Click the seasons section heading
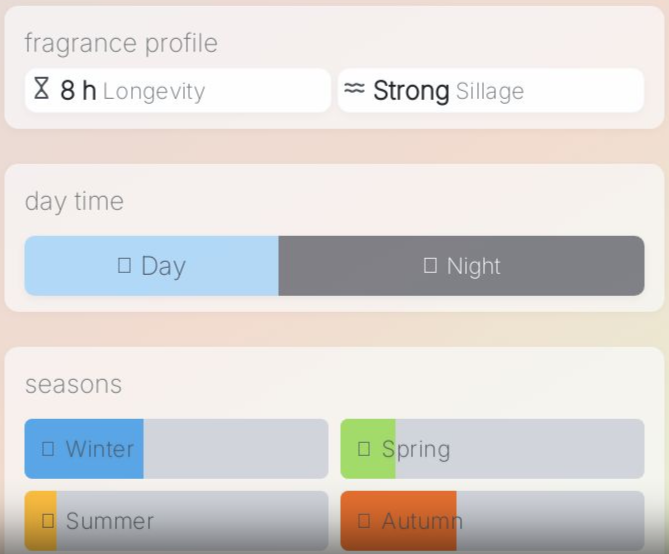The width and height of the screenshot is (669, 554). click(73, 384)
